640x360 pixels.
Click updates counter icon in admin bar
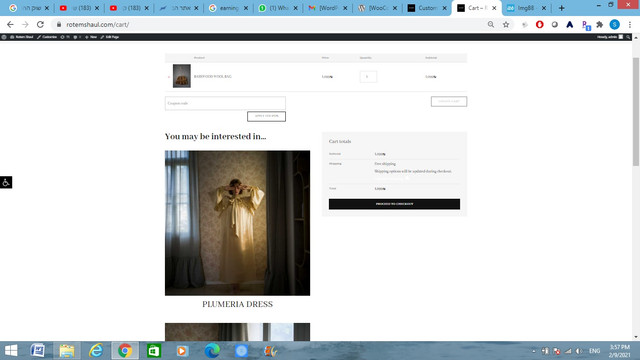point(65,37)
